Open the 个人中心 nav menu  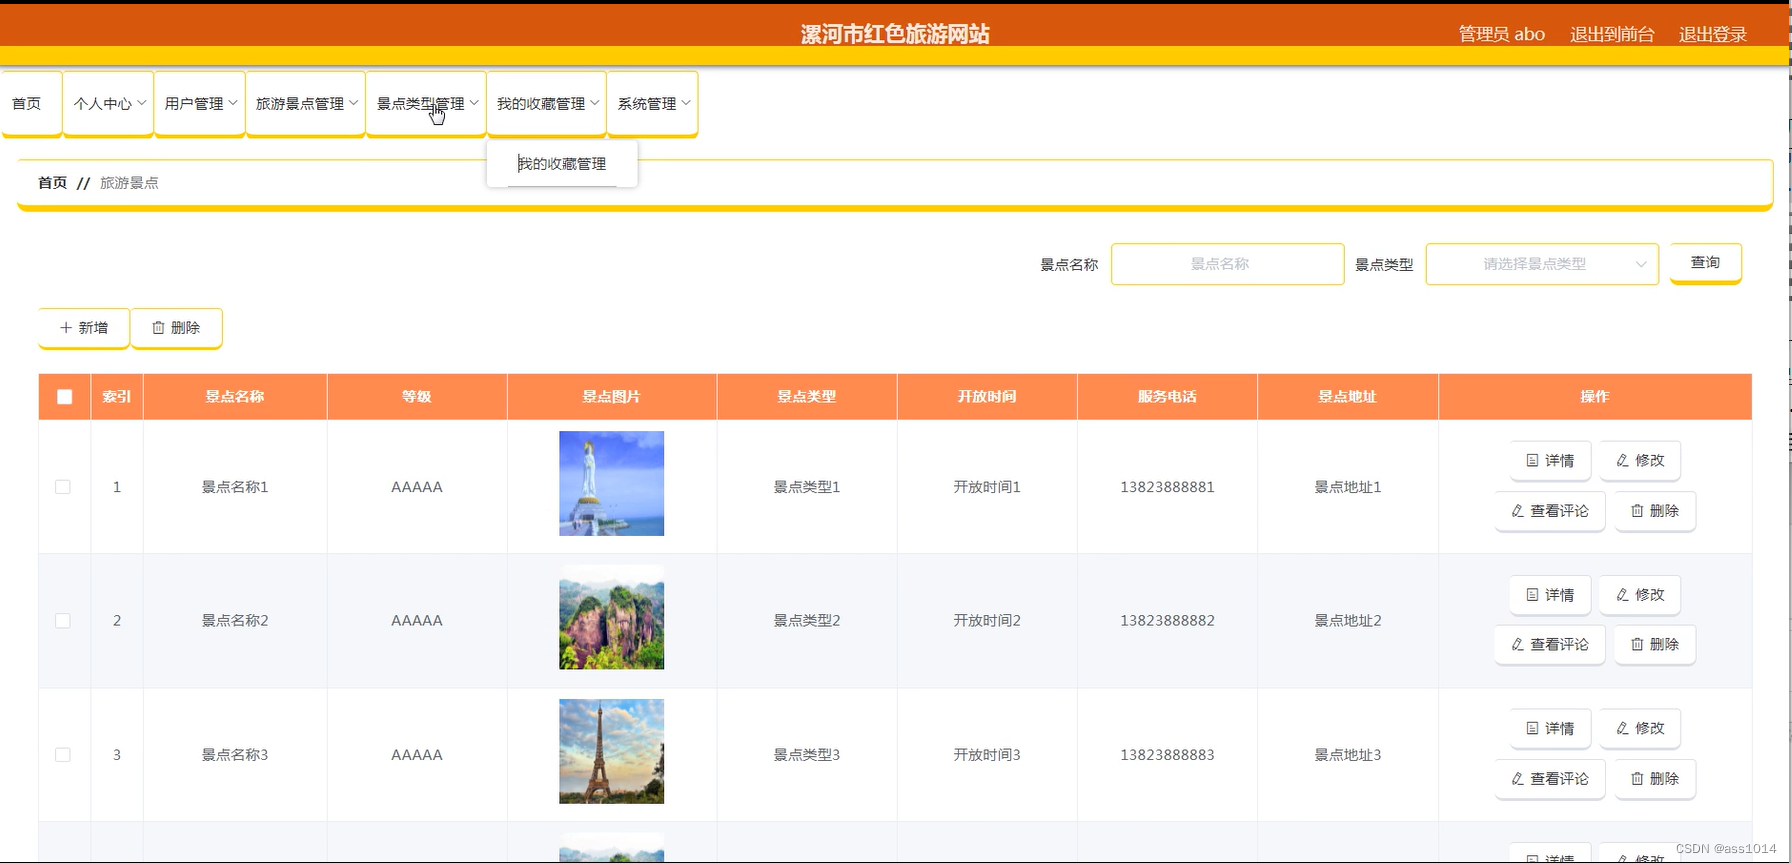109,104
